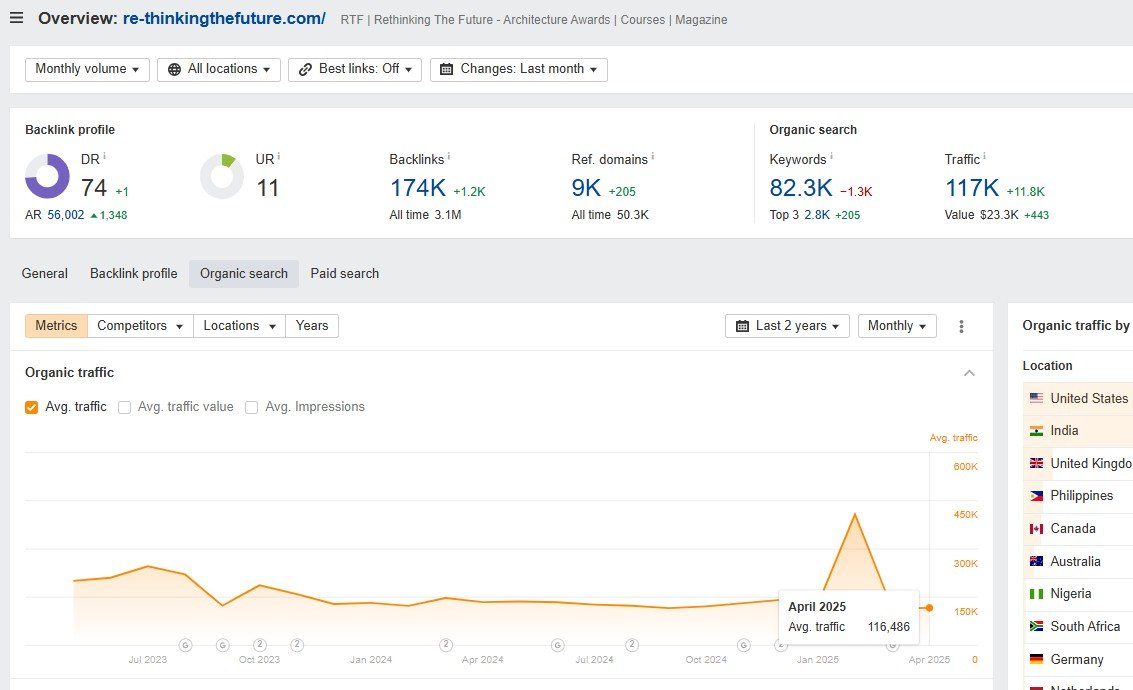
Task: Click the Germany flag icon
Action: pos(1036,660)
